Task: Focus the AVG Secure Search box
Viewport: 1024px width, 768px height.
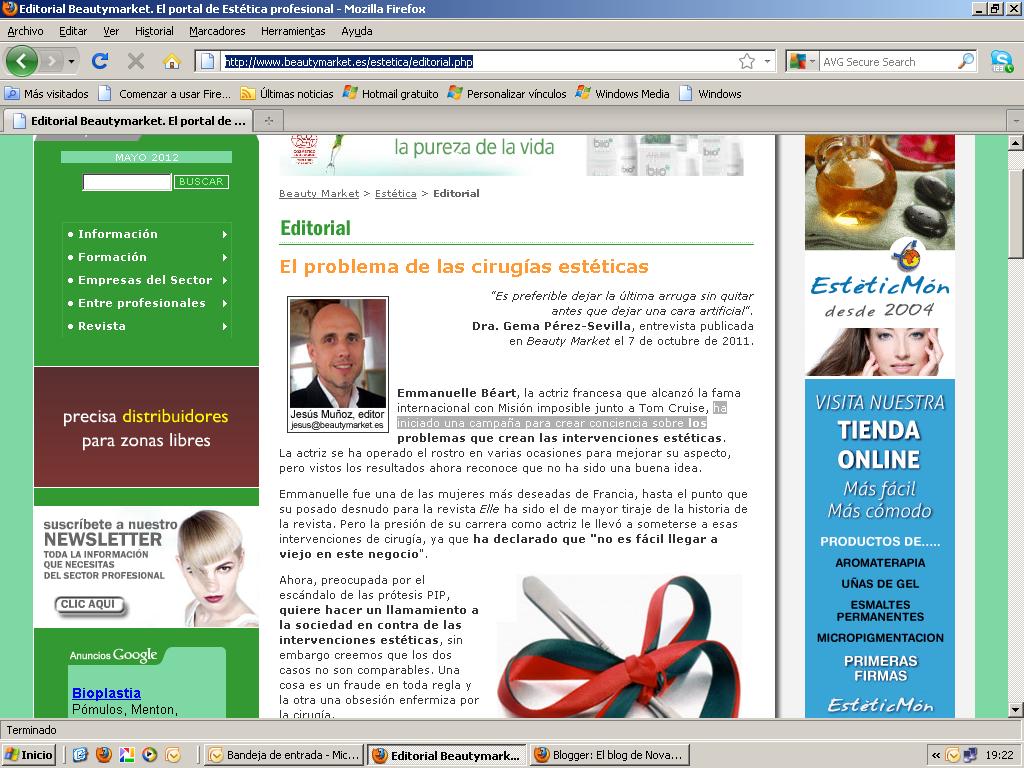Action: click(888, 61)
